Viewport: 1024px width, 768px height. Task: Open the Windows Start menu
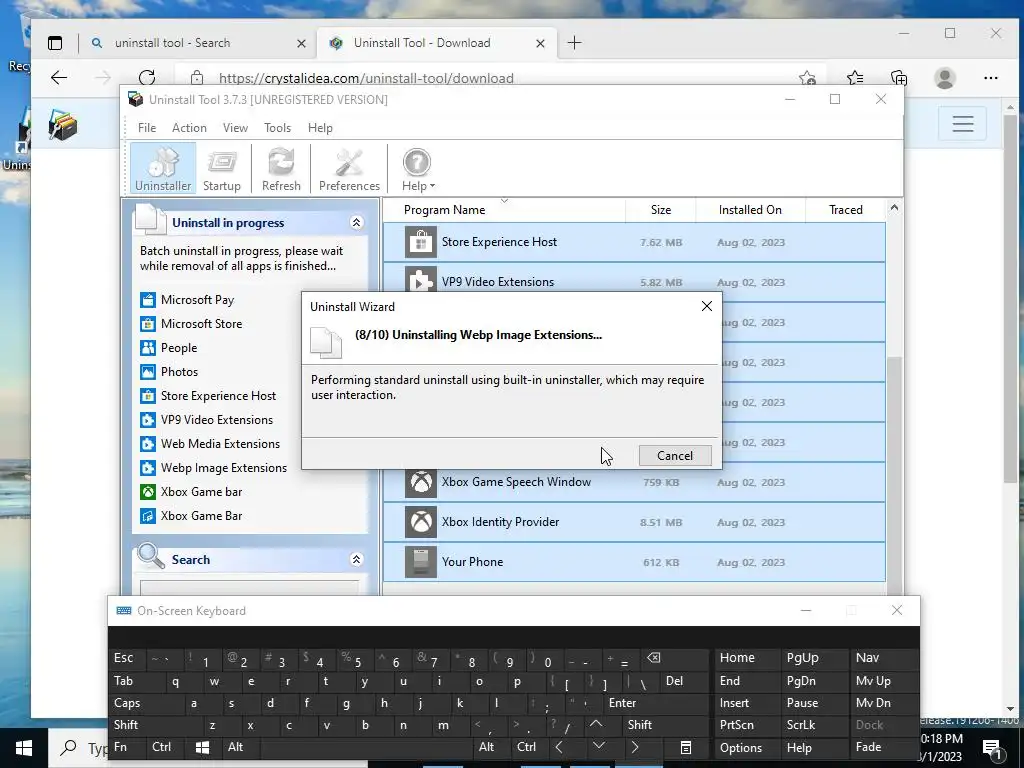coord(24,748)
